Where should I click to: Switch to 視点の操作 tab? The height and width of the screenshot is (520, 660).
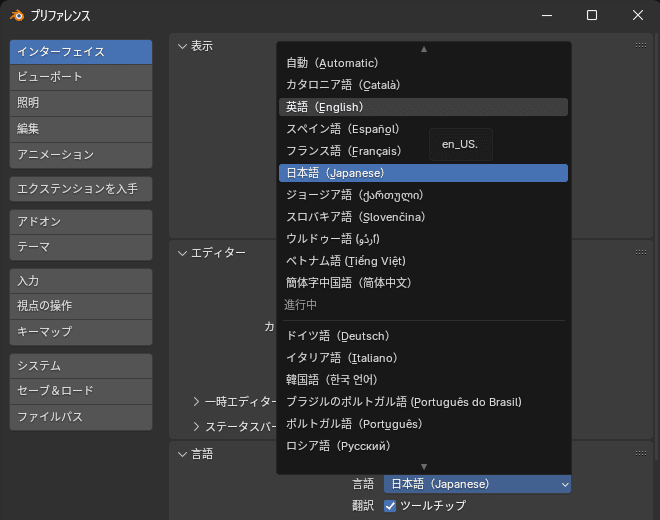(81, 306)
